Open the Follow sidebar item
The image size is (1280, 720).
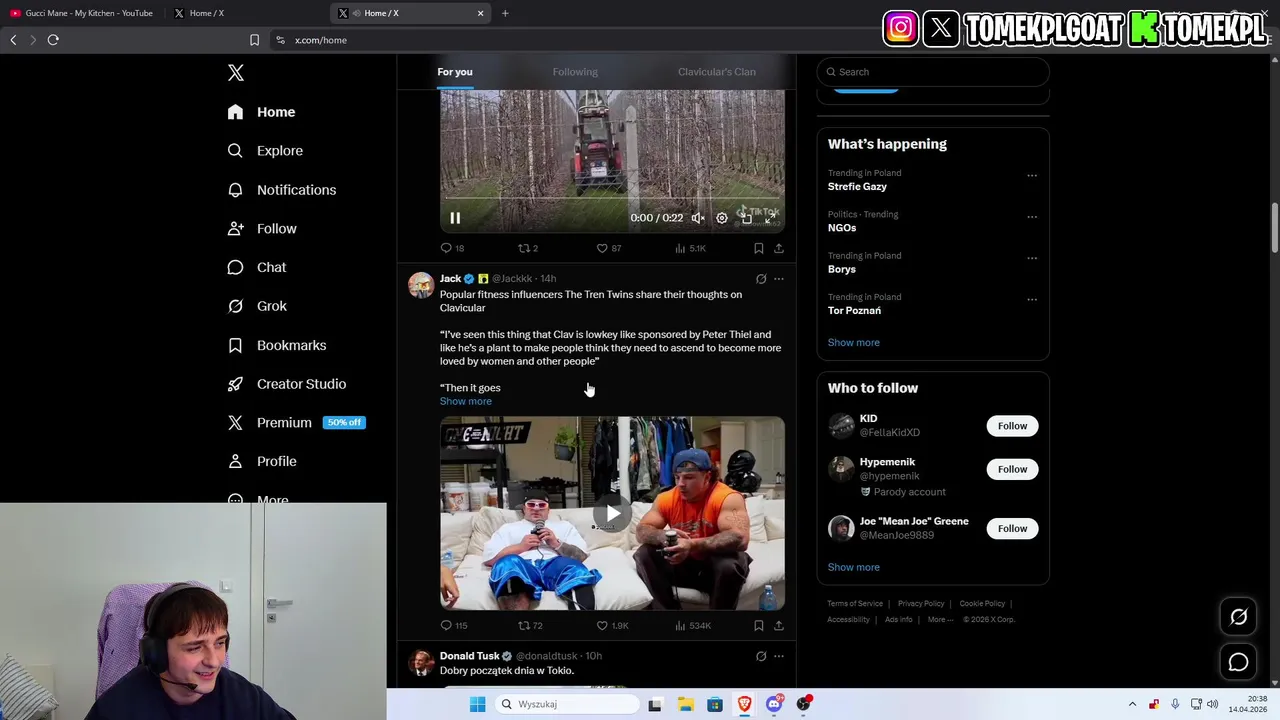[x=262, y=229]
